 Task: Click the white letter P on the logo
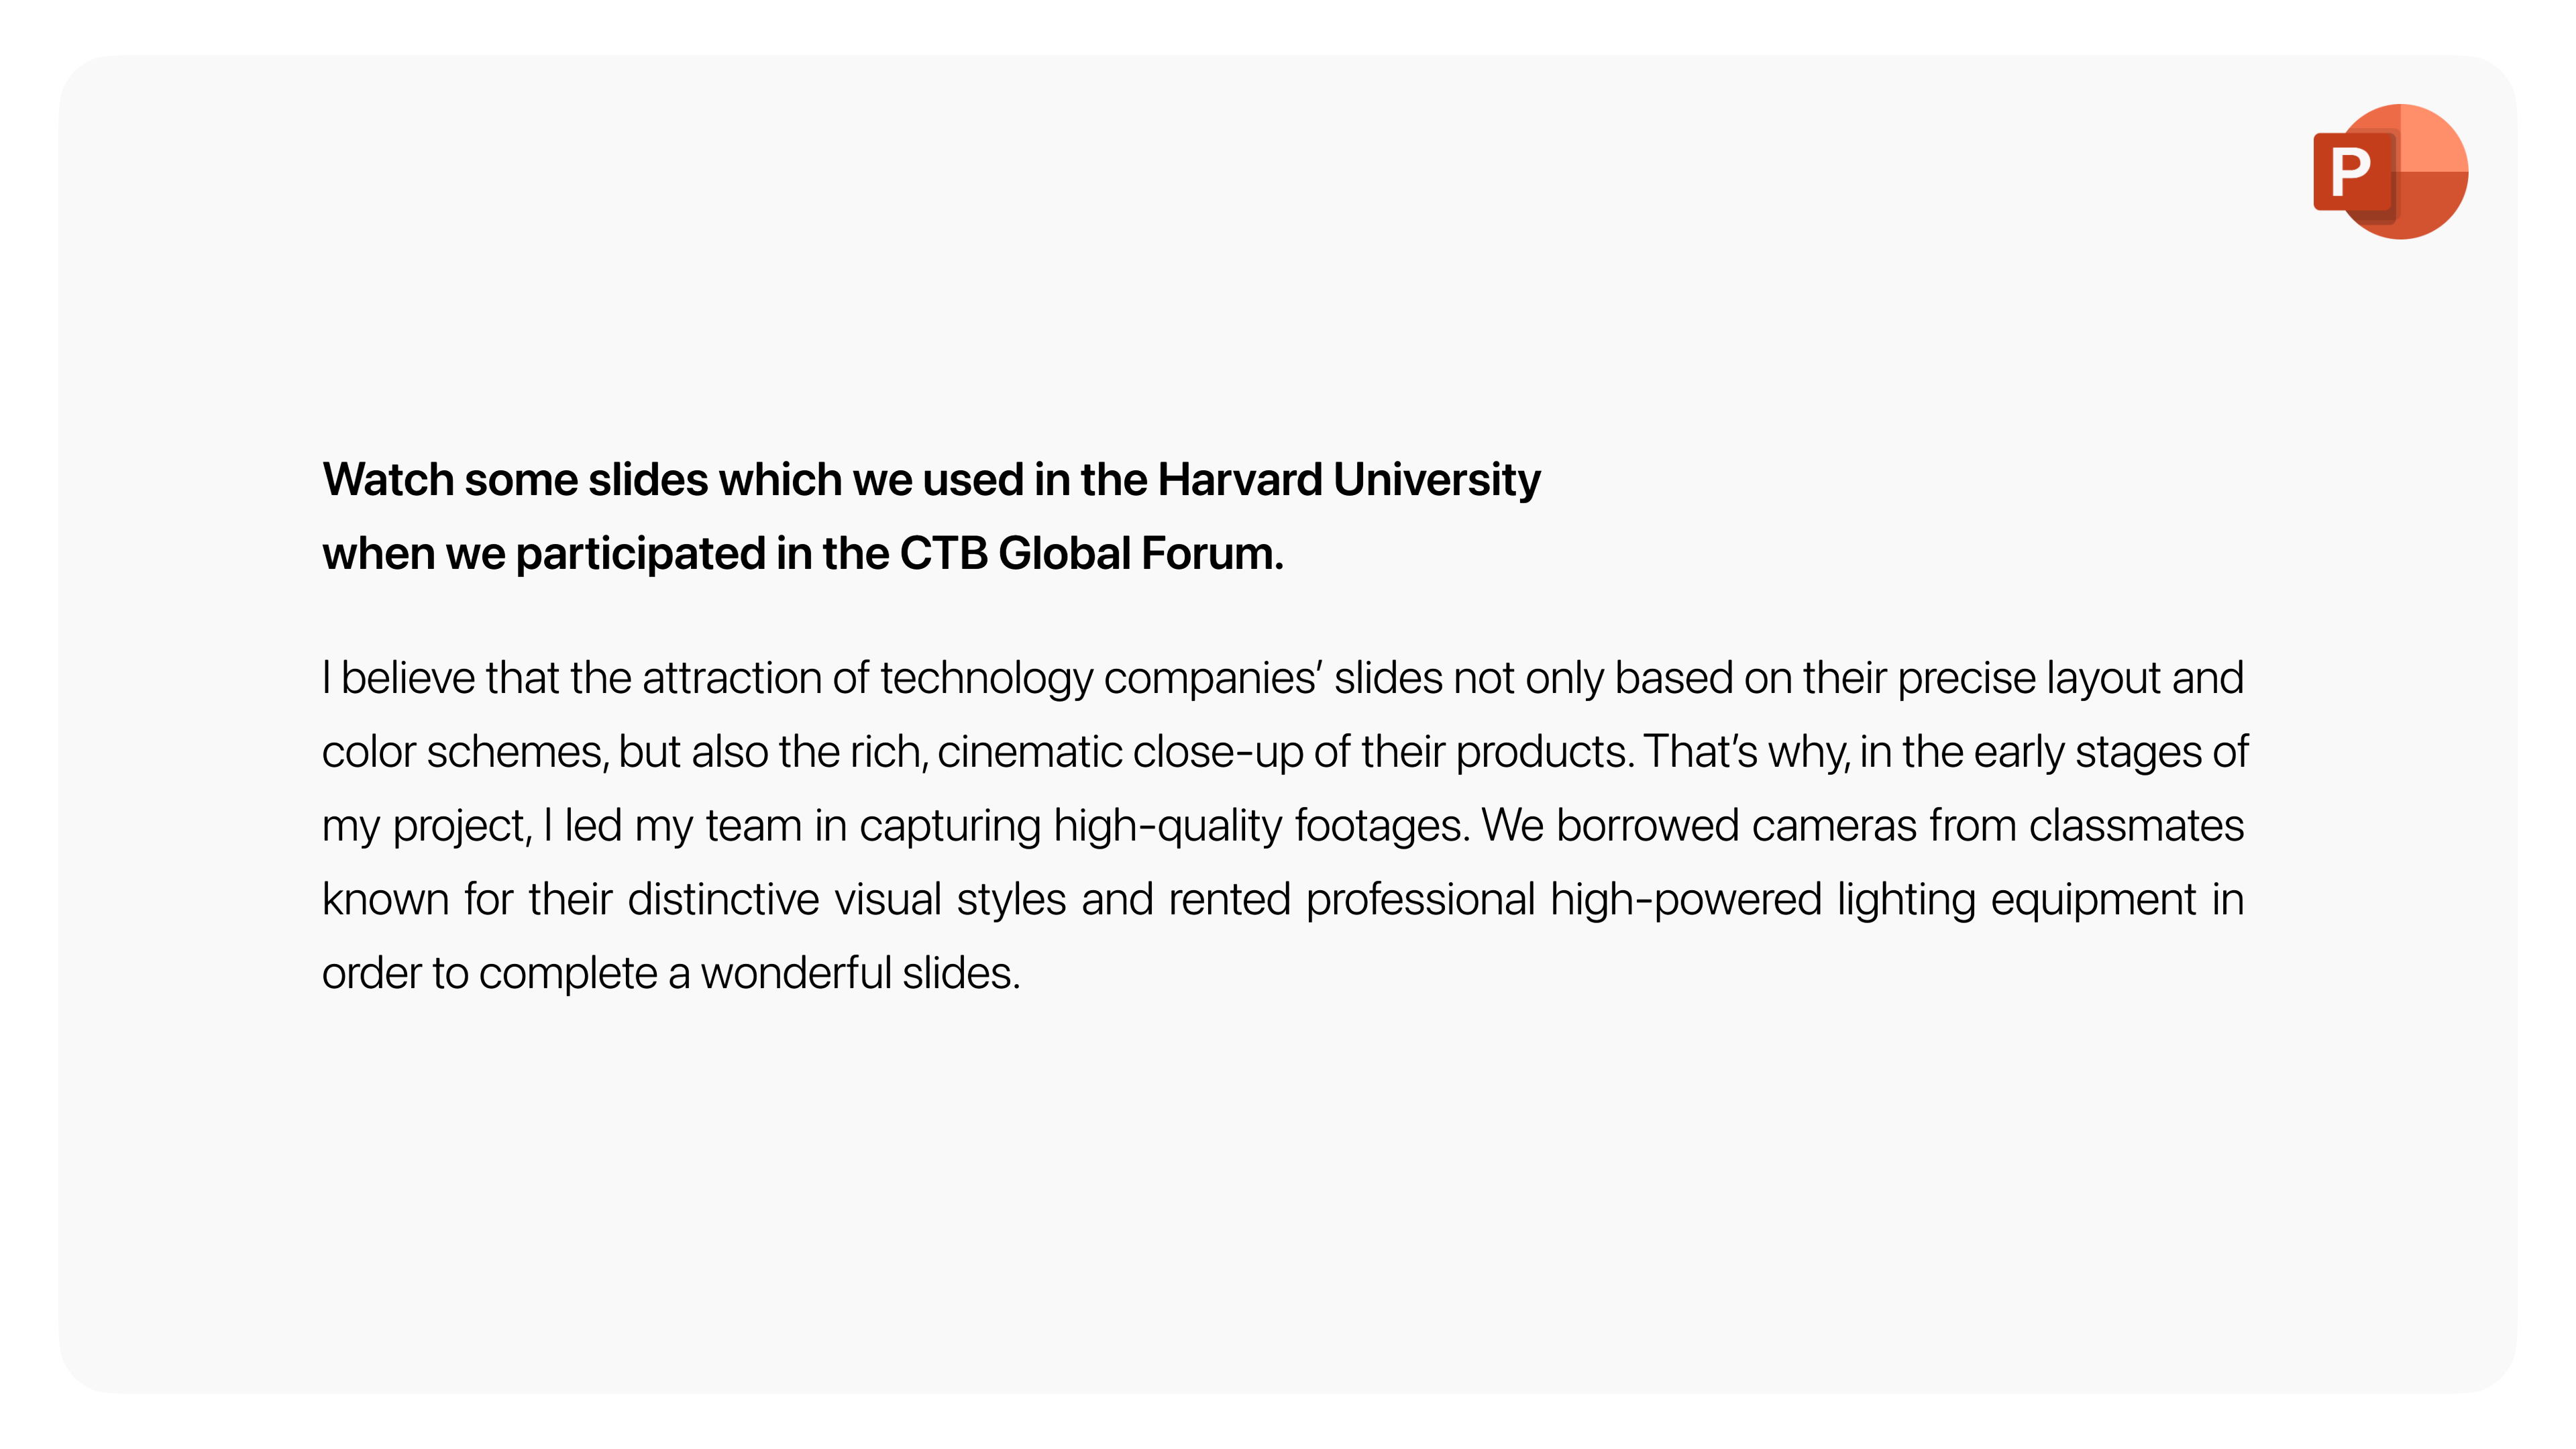click(x=2350, y=172)
